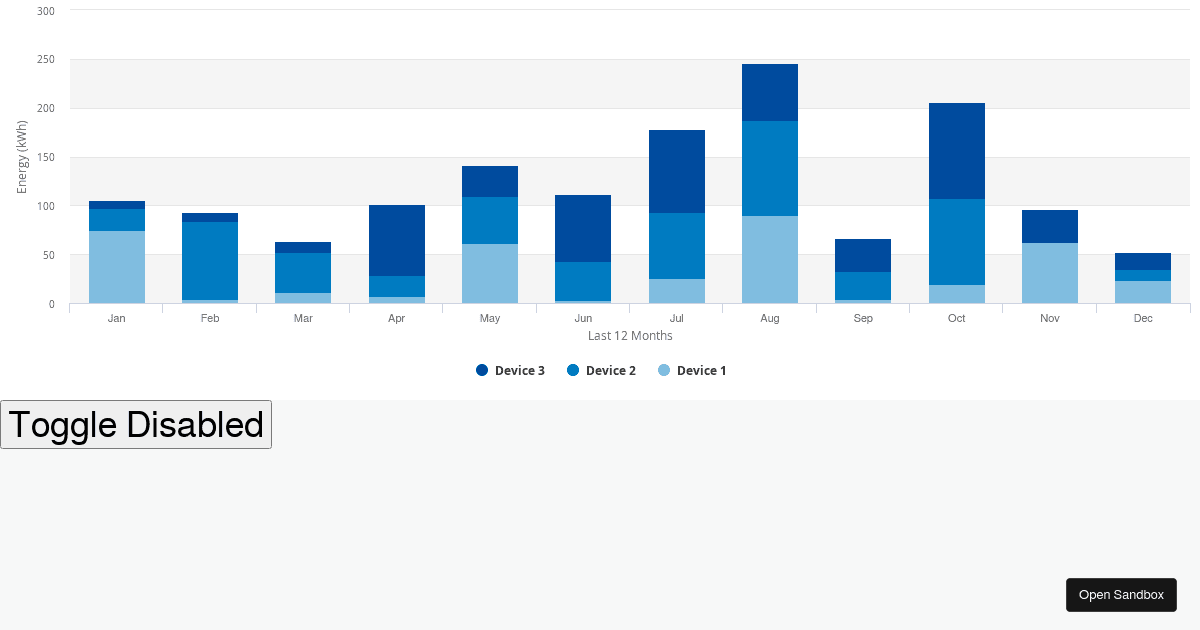Click the Device 1 segment in Dec bar
This screenshot has height=630, width=1200.
(1143, 292)
